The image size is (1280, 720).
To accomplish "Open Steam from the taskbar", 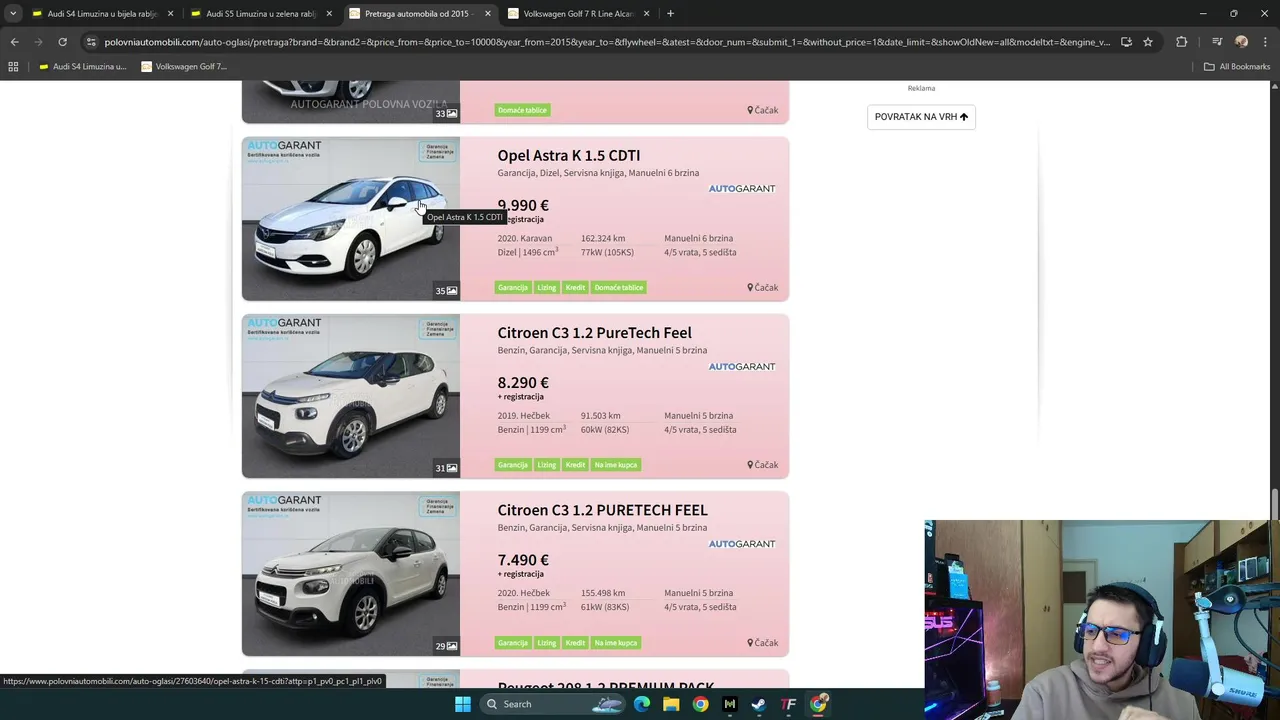I will [759, 704].
